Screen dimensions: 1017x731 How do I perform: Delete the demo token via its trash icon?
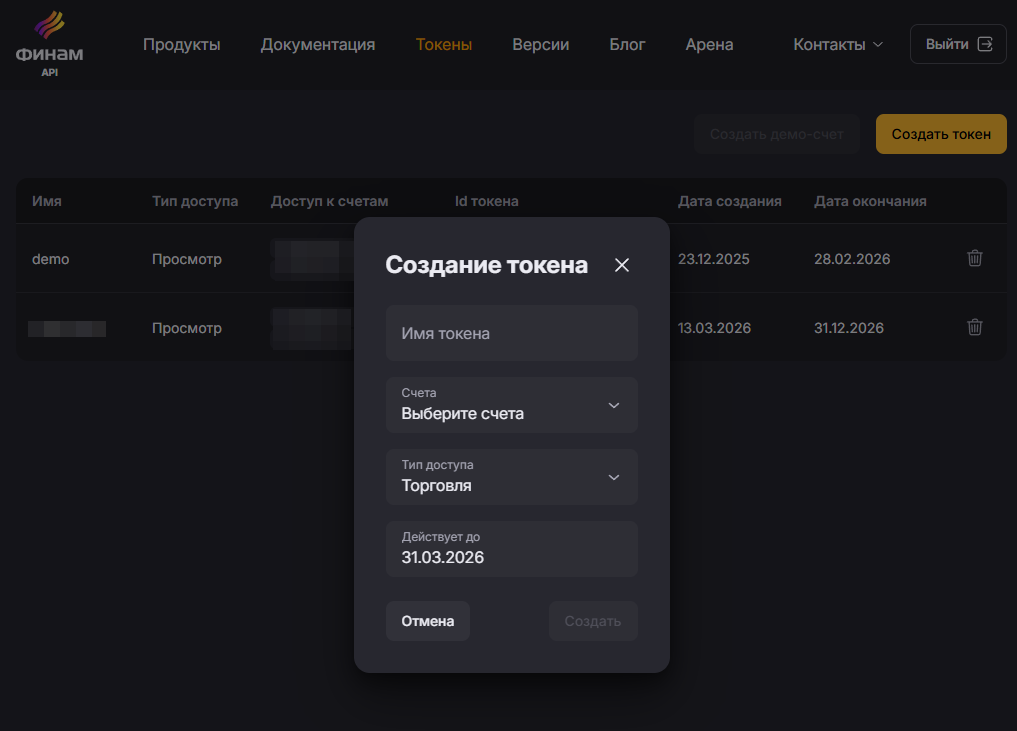(x=974, y=258)
